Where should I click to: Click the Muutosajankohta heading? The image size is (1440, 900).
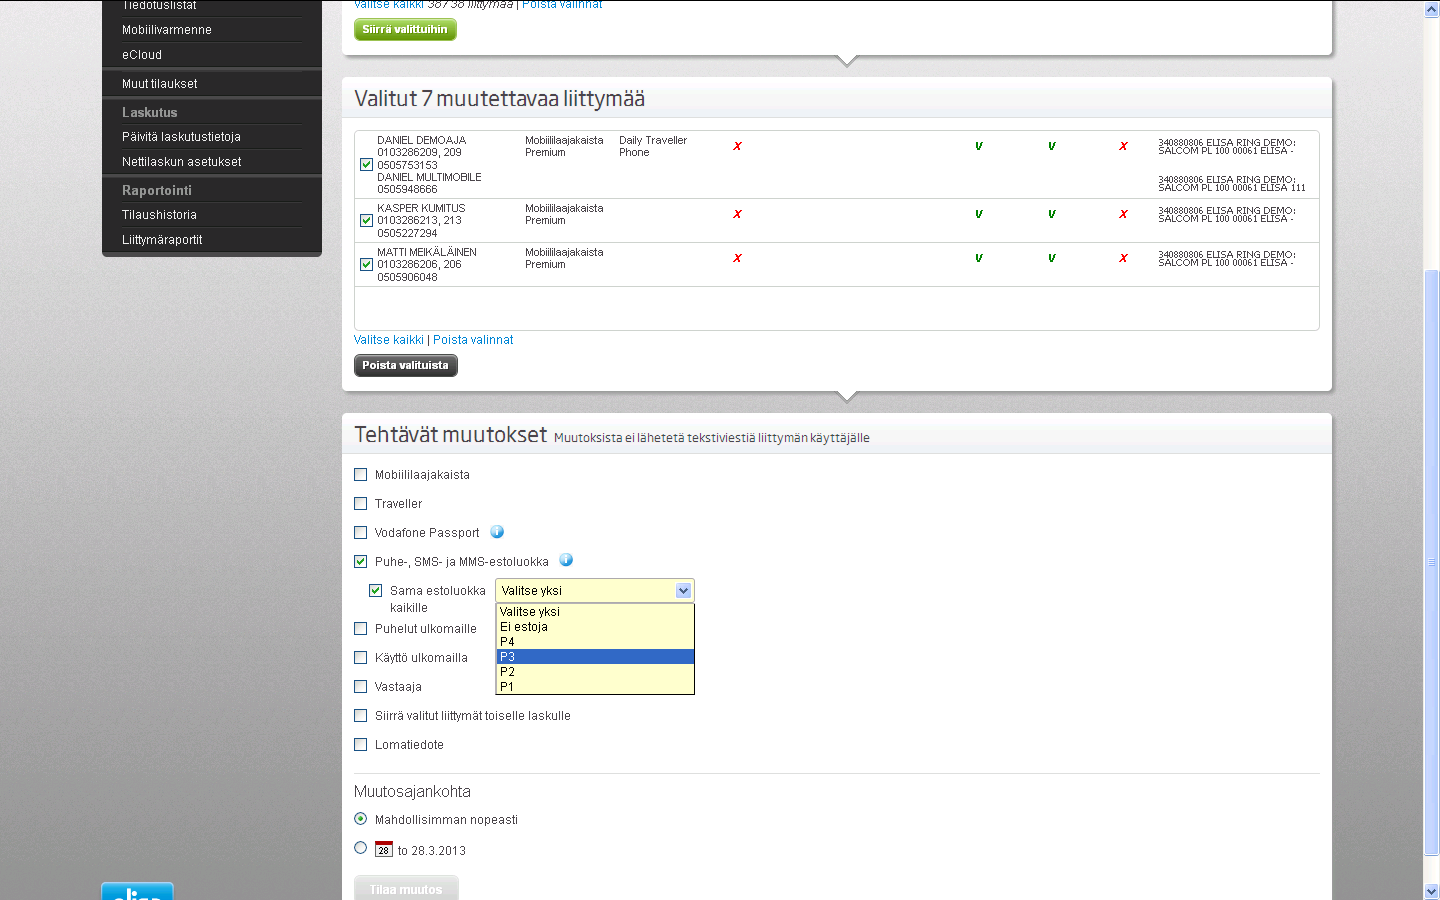412,791
